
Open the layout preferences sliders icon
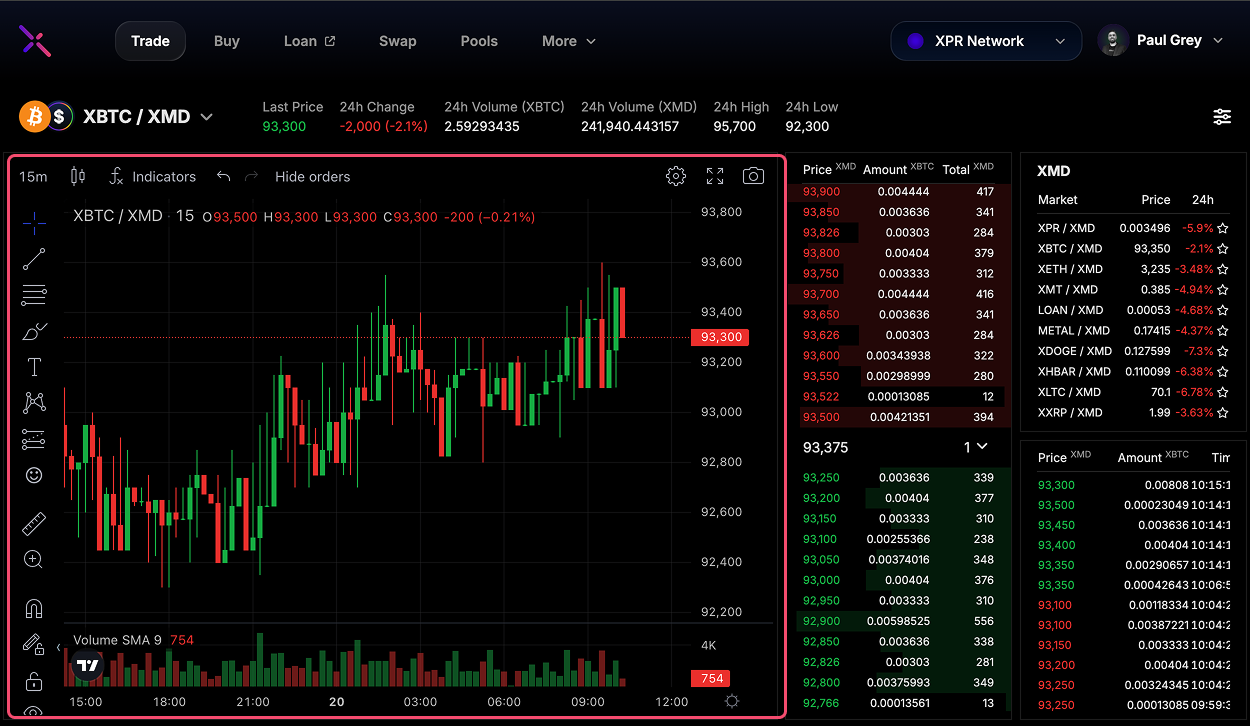(1222, 117)
